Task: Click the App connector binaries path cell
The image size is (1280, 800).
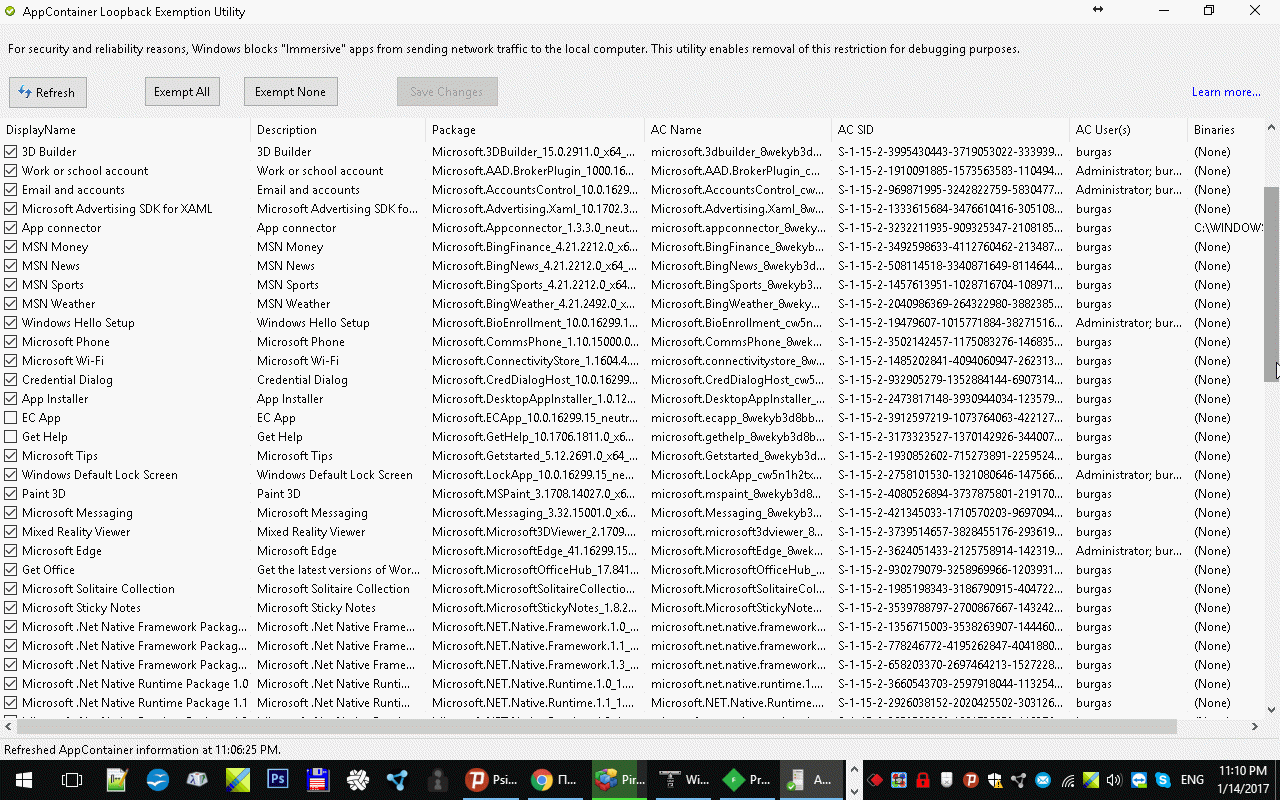Action: (x=1228, y=228)
